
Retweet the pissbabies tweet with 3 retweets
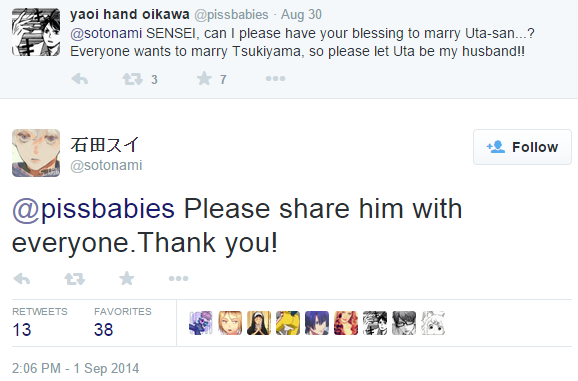coord(132,79)
